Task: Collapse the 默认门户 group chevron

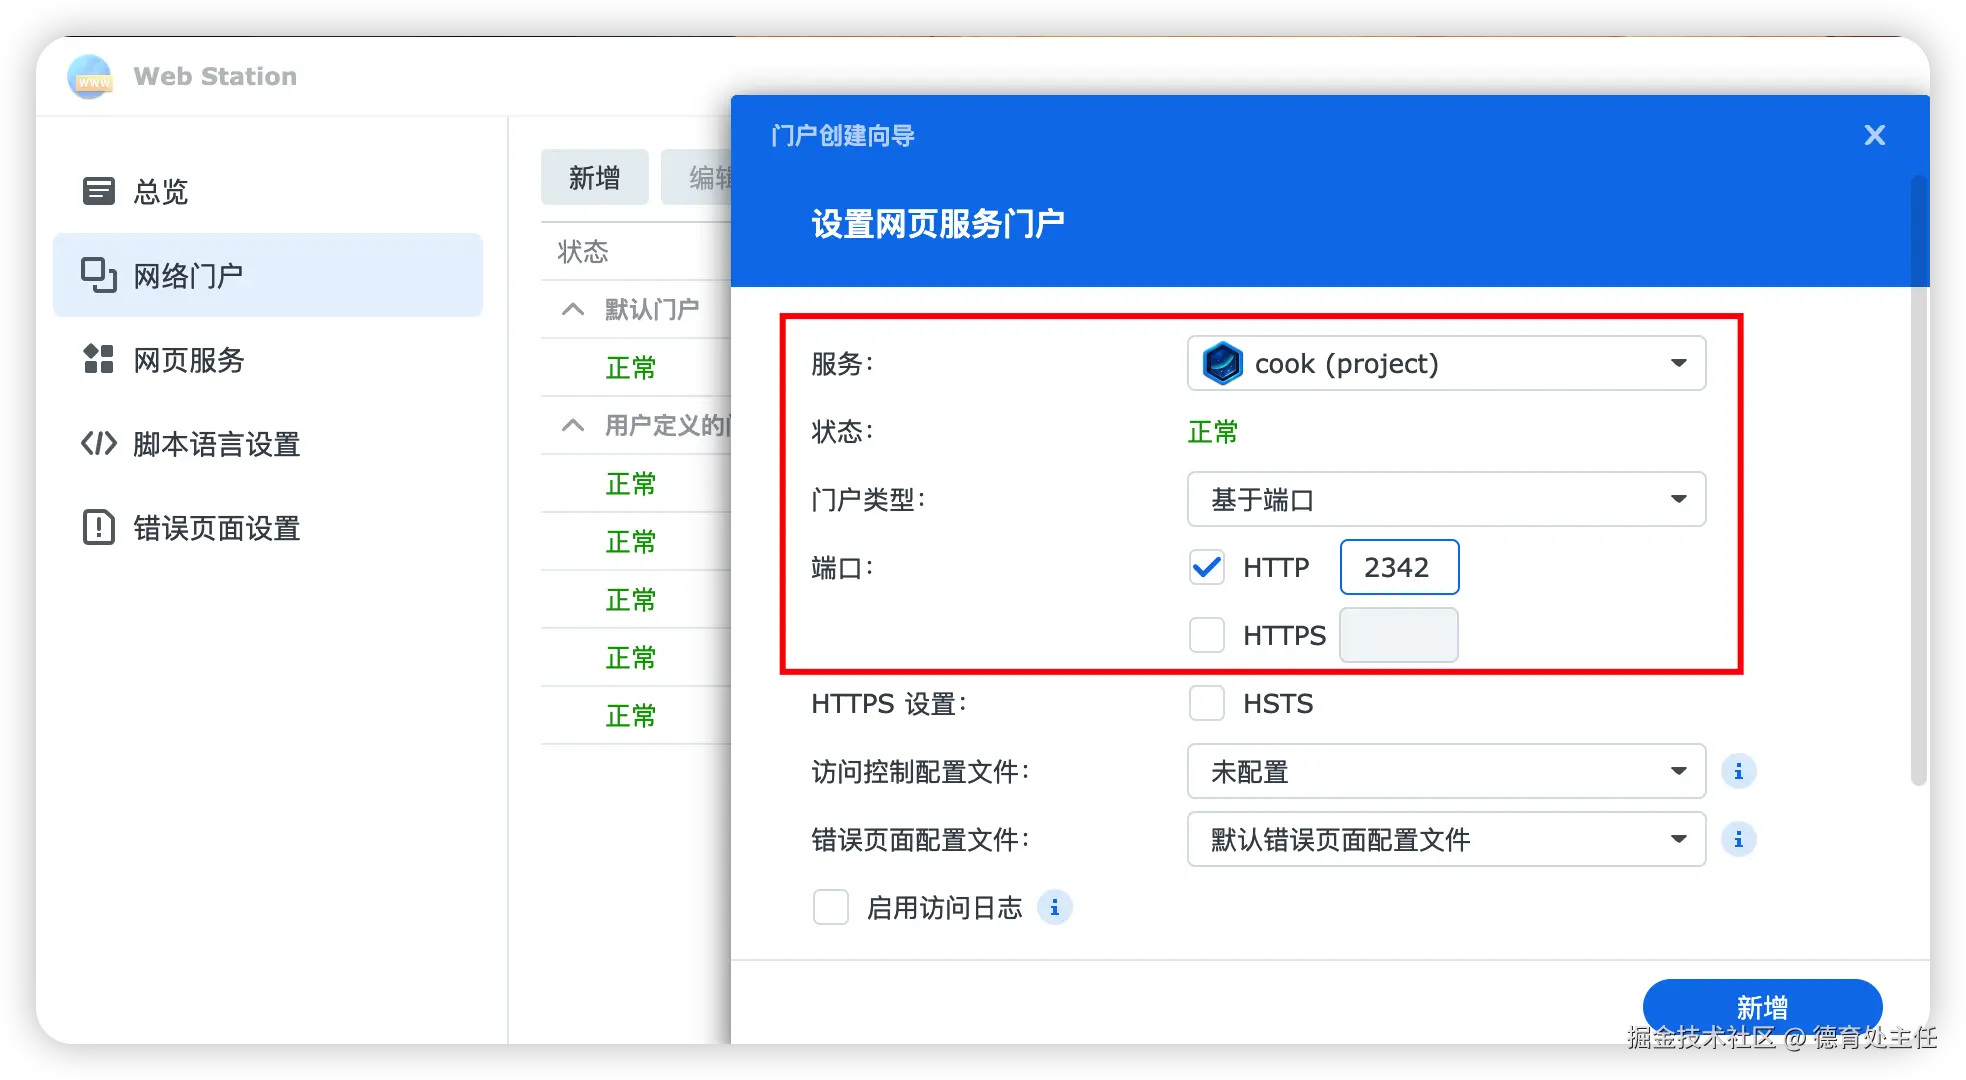Action: click(x=573, y=309)
